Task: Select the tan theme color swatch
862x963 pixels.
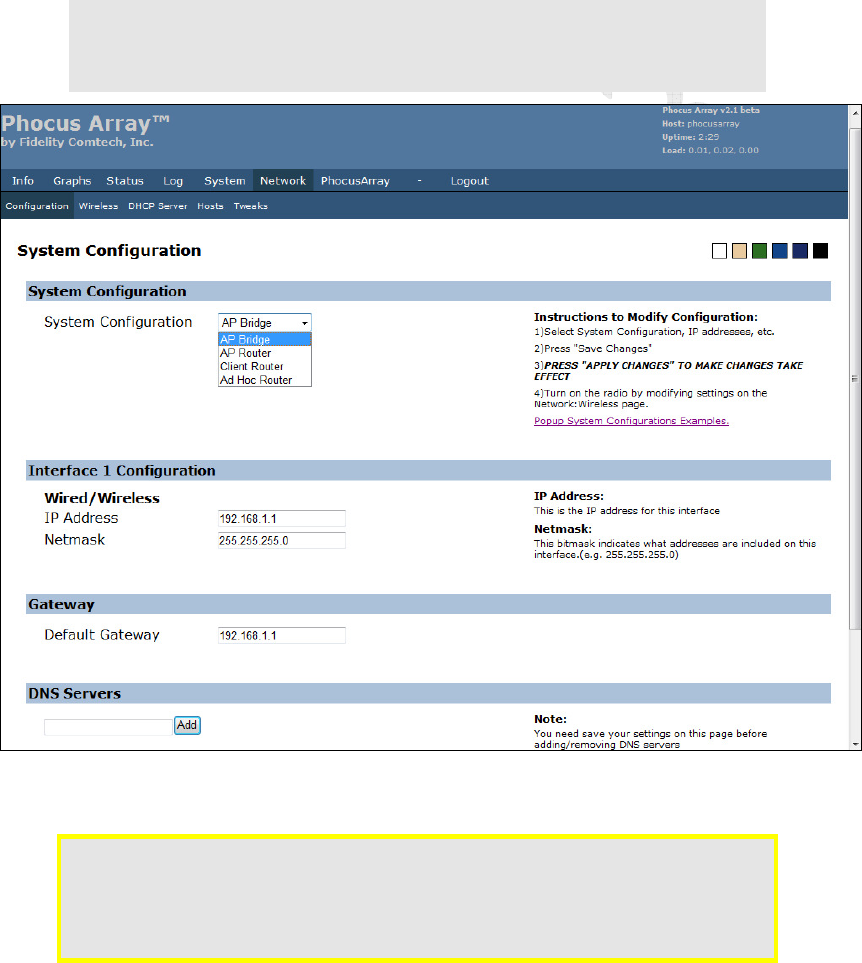Action: (x=739, y=251)
